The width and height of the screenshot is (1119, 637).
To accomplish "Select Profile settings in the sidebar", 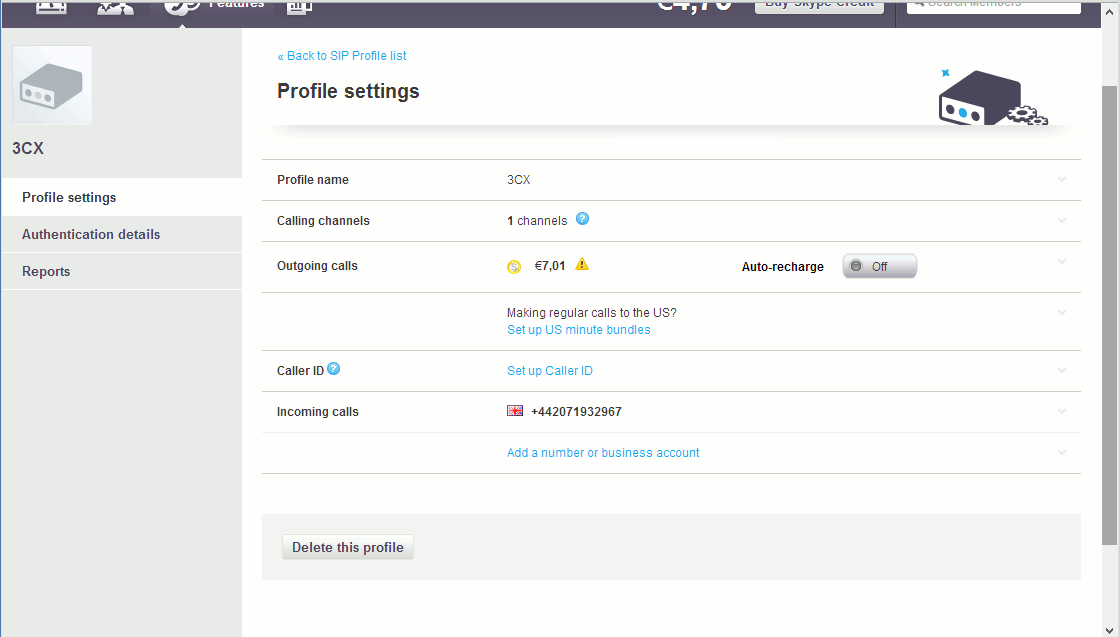I will tap(122, 198).
